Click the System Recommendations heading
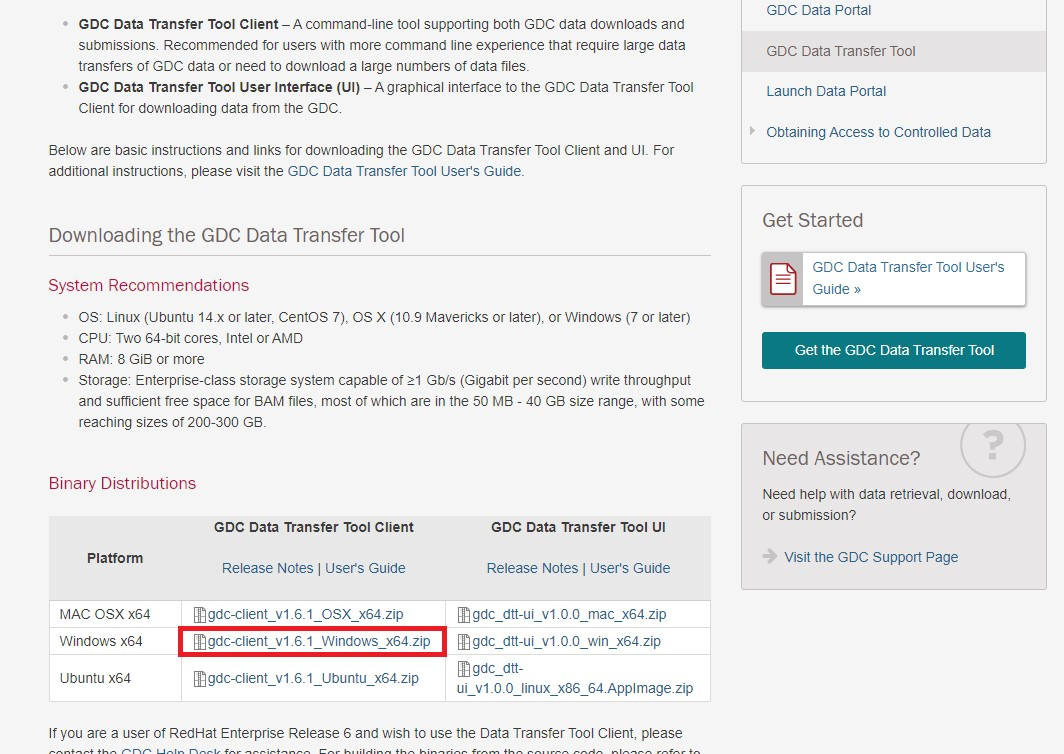1064x754 pixels. coord(149,285)
